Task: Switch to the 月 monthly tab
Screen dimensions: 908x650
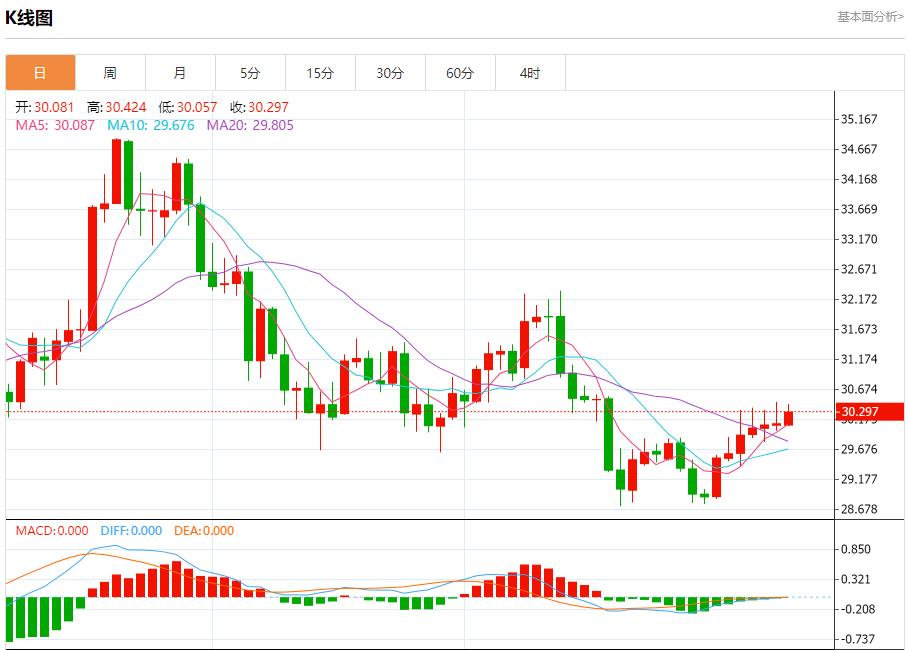Action: click(x=180, y=73)
